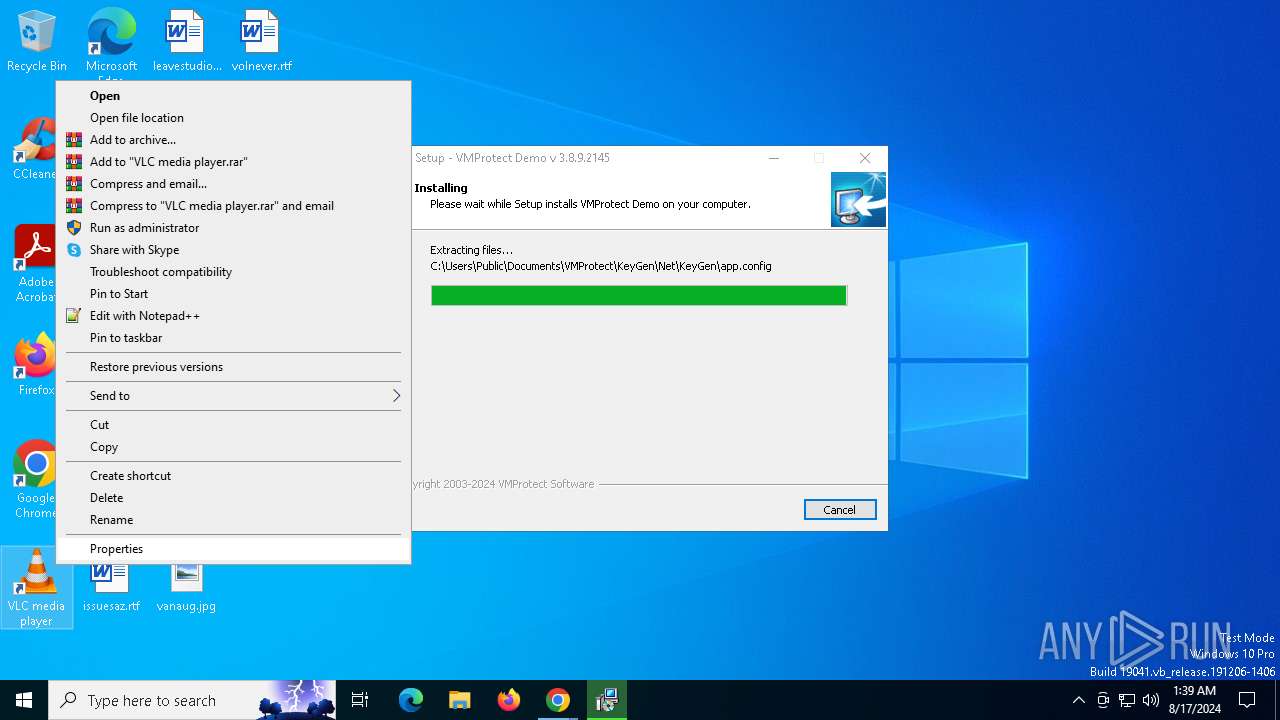Select the Firefox desktop shortcut
The image size is (1280, 720).
tap(35, 366)
